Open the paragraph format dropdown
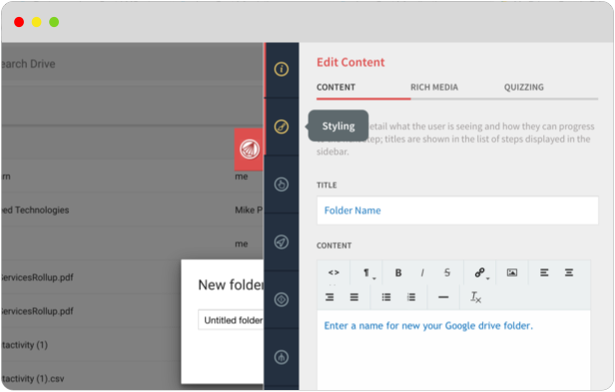This screenshot has width=615, height=392. pyautogui.click(x=367, y=273)
